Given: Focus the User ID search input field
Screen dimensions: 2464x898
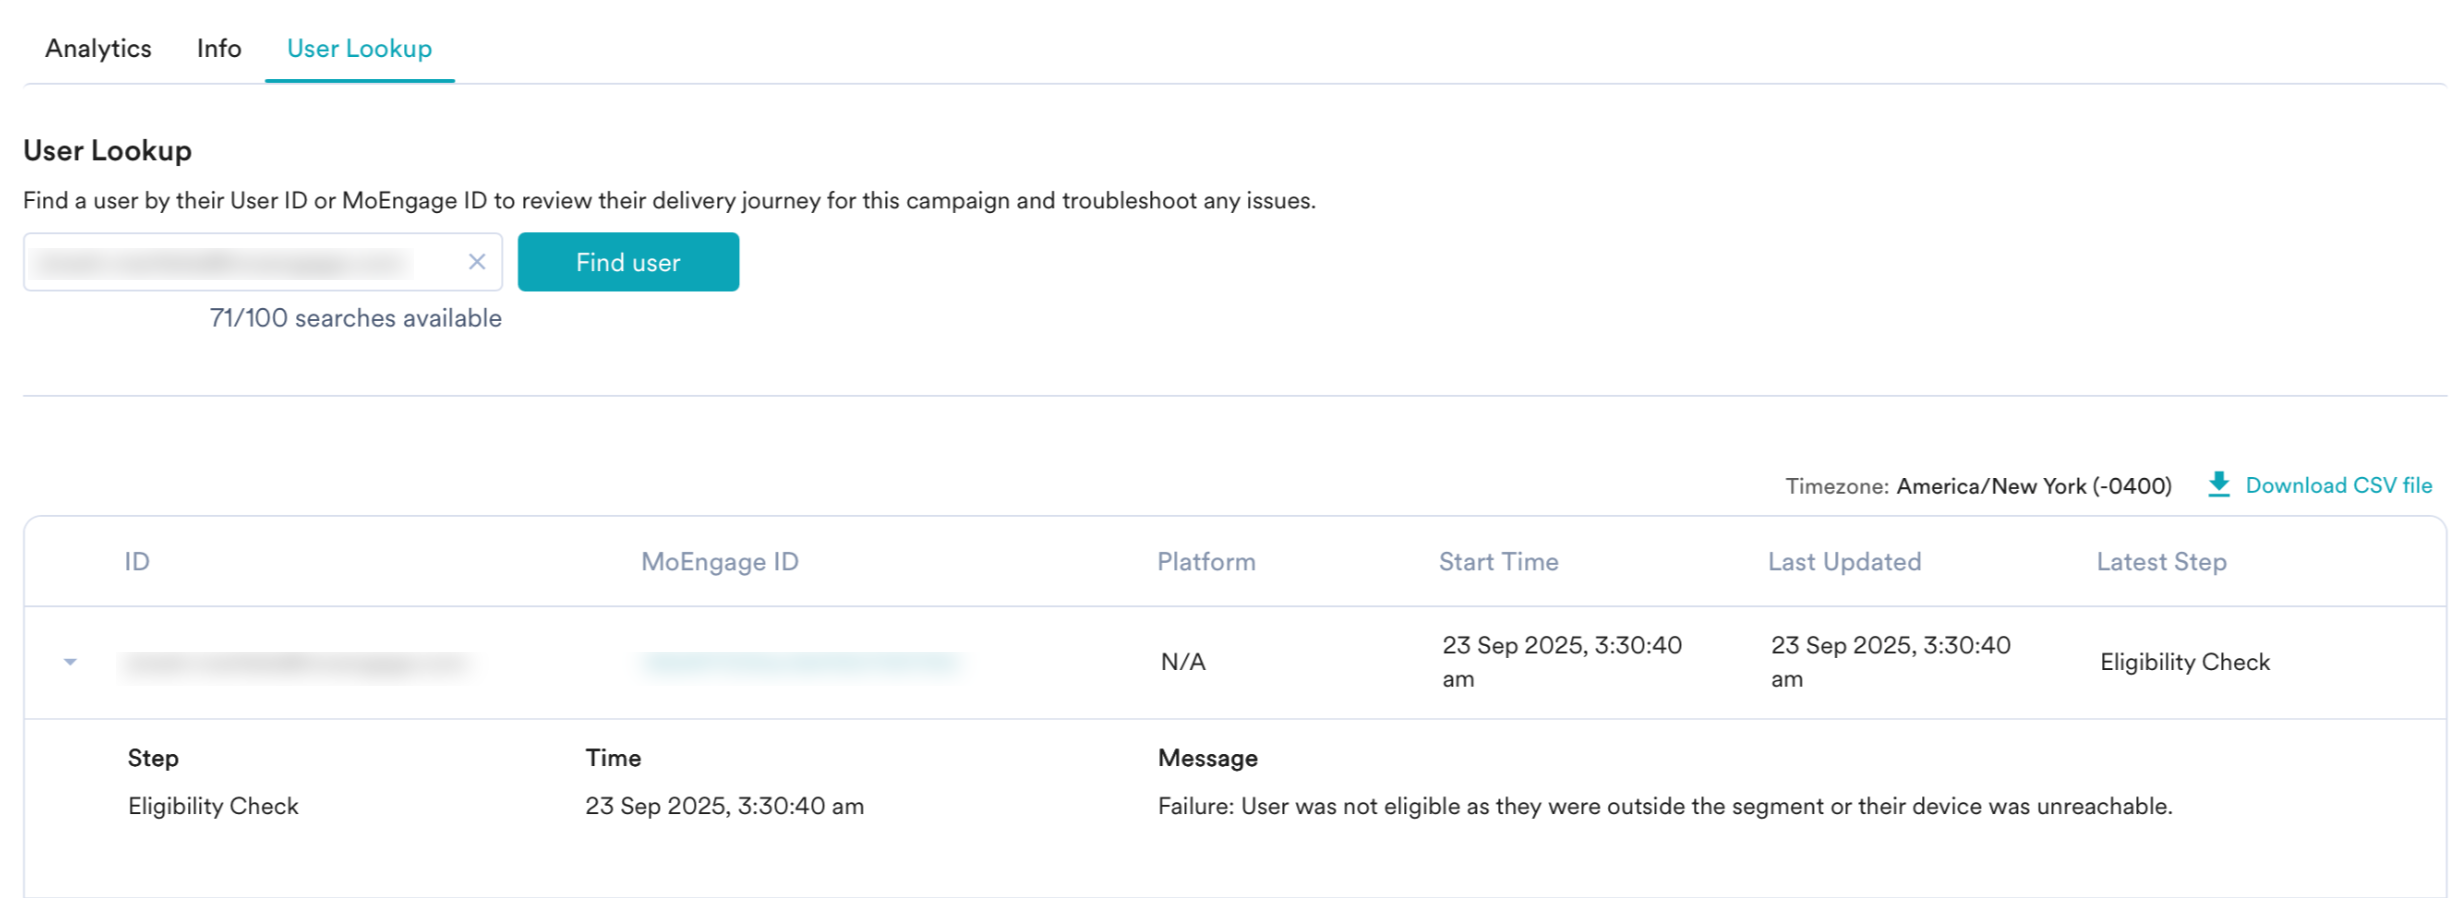Looking at the screenshot, I should click(x=240, y=262).
